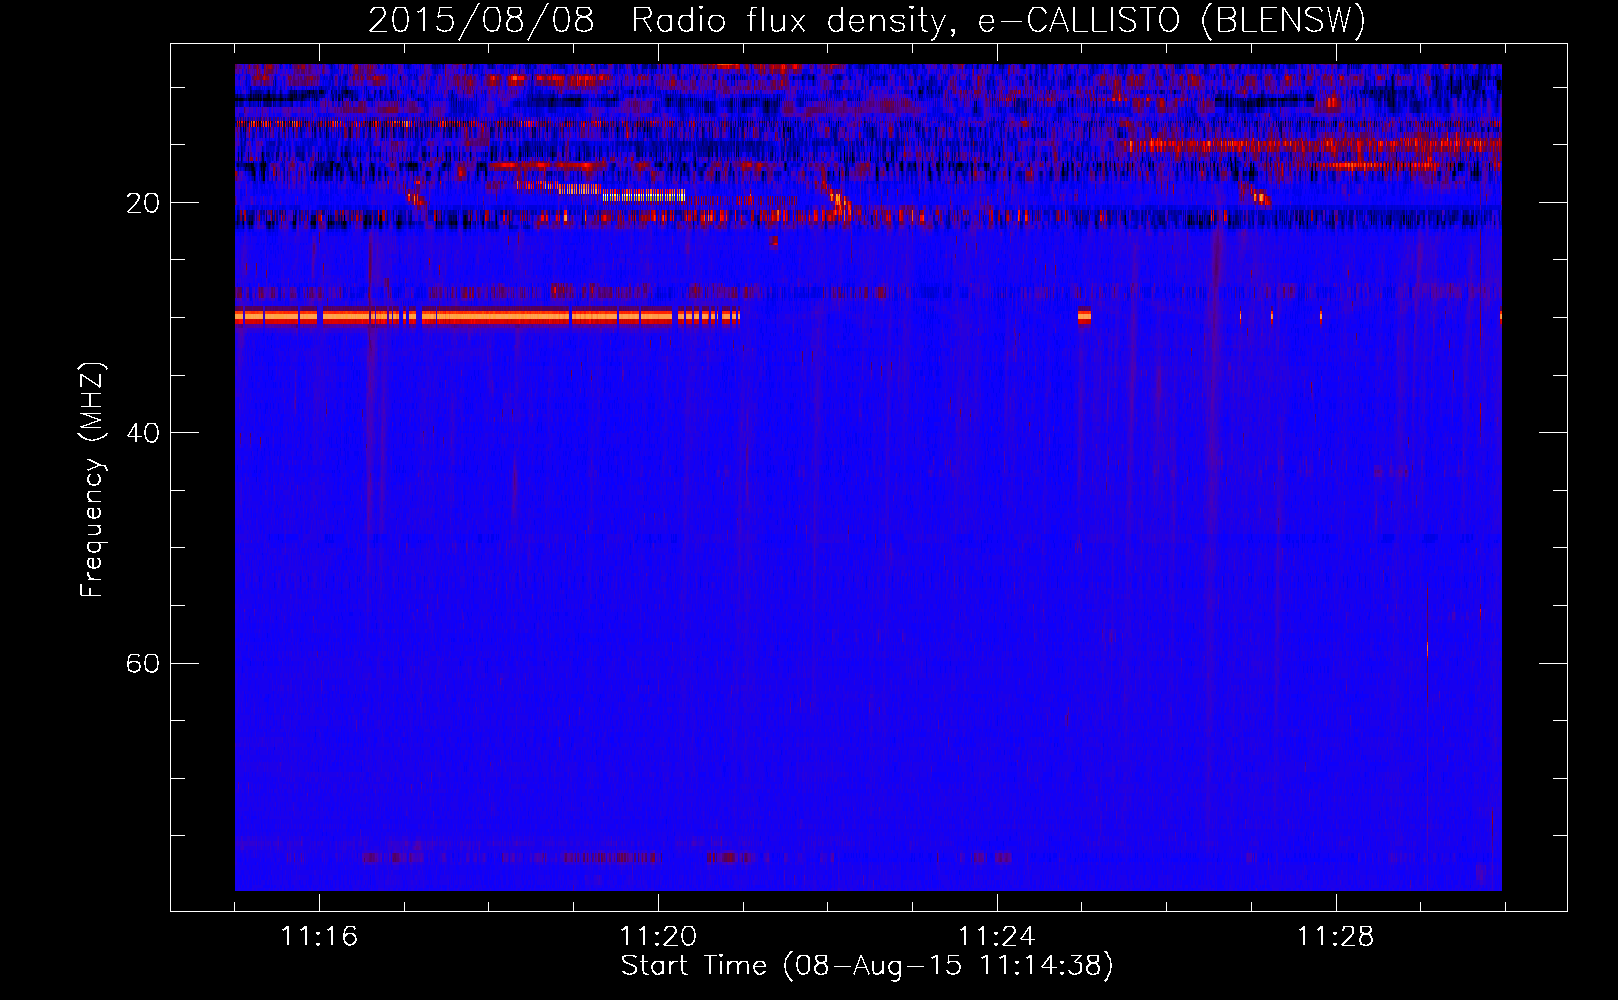Click the 20 MHz frequency tick label
The width and height of the screenshot is (1618, 1000).
pyautogui.click(x=142, y=203)
